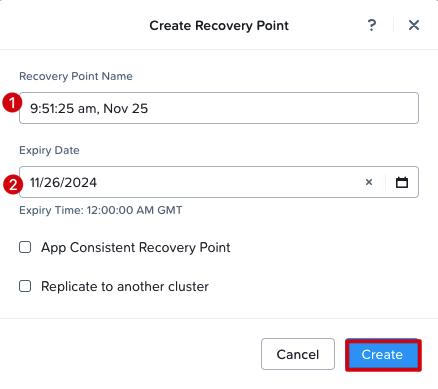Open help via the question mark icon
The image size is (438, 389).
372,25
